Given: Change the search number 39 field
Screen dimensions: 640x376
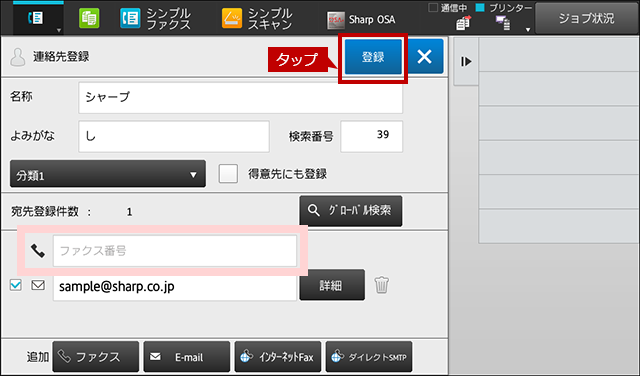Looking at the screenshot, I should (371, 136).
